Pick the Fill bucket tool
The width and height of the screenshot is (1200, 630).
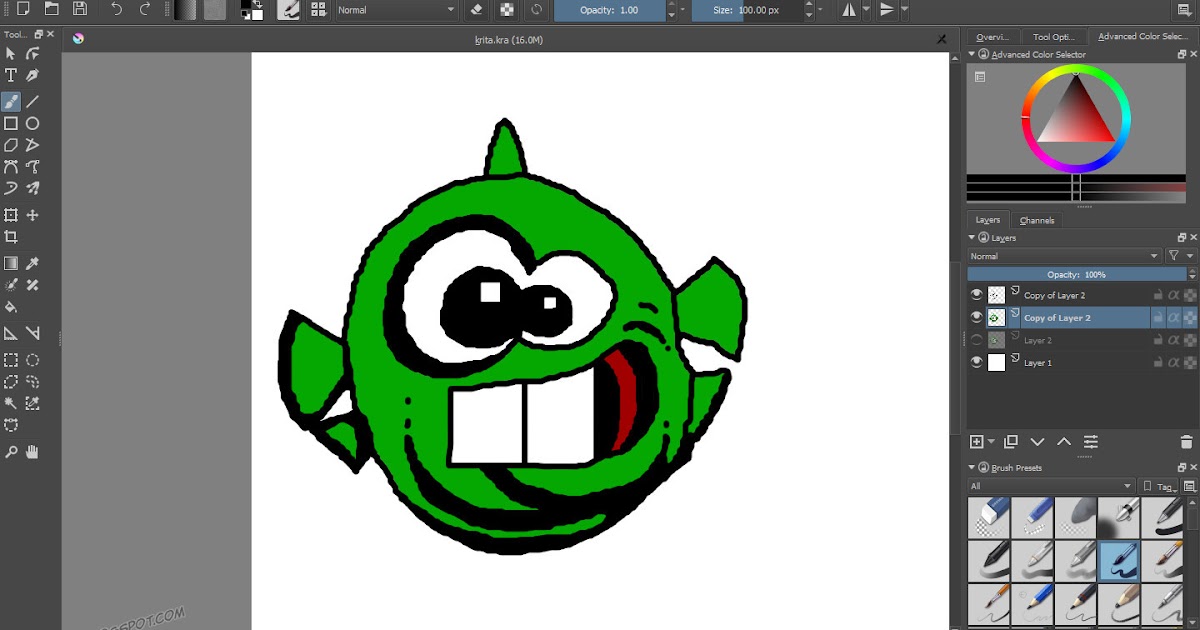[11, 307]
